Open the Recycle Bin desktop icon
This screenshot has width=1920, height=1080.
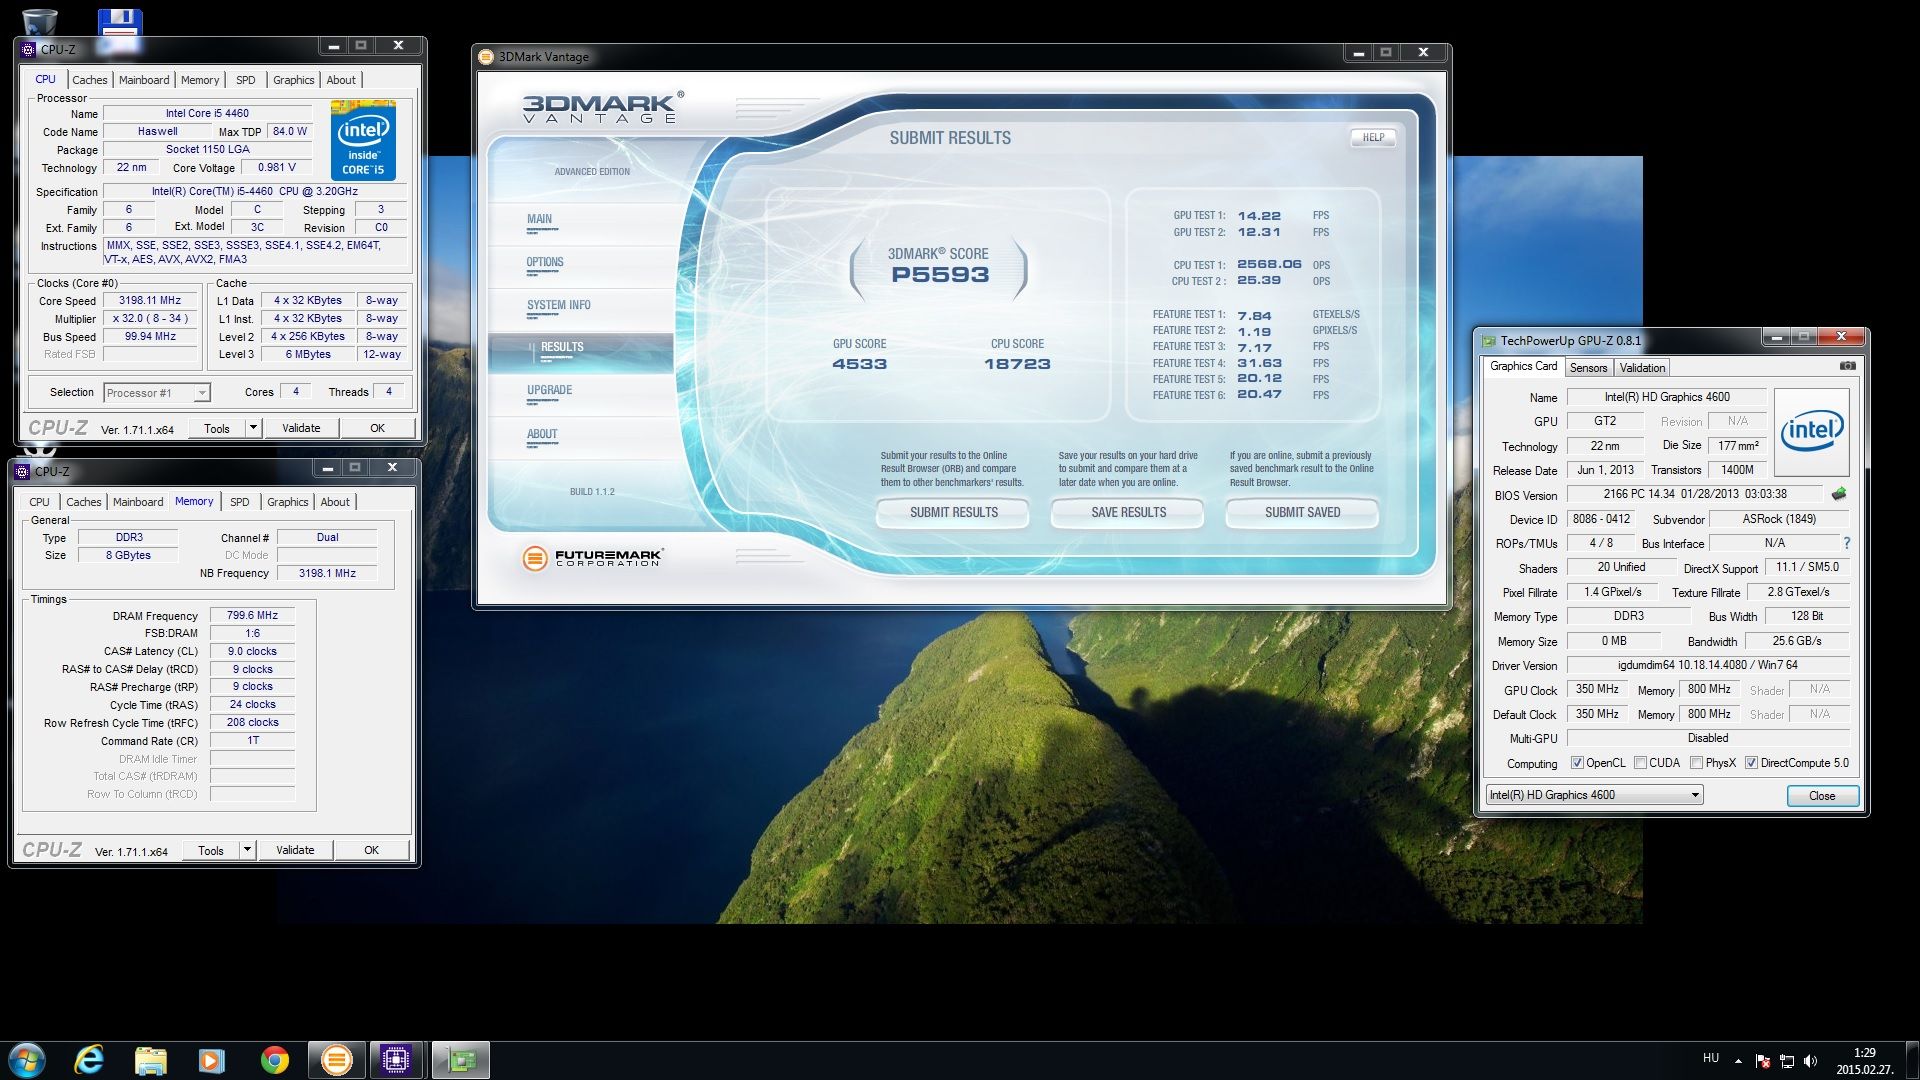39,20
